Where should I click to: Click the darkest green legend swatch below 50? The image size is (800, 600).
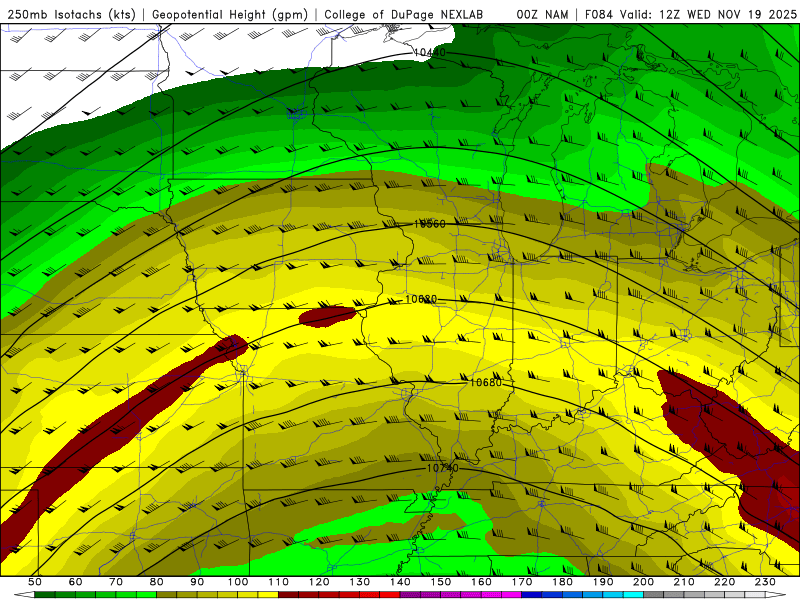click(x=45, y=595)
